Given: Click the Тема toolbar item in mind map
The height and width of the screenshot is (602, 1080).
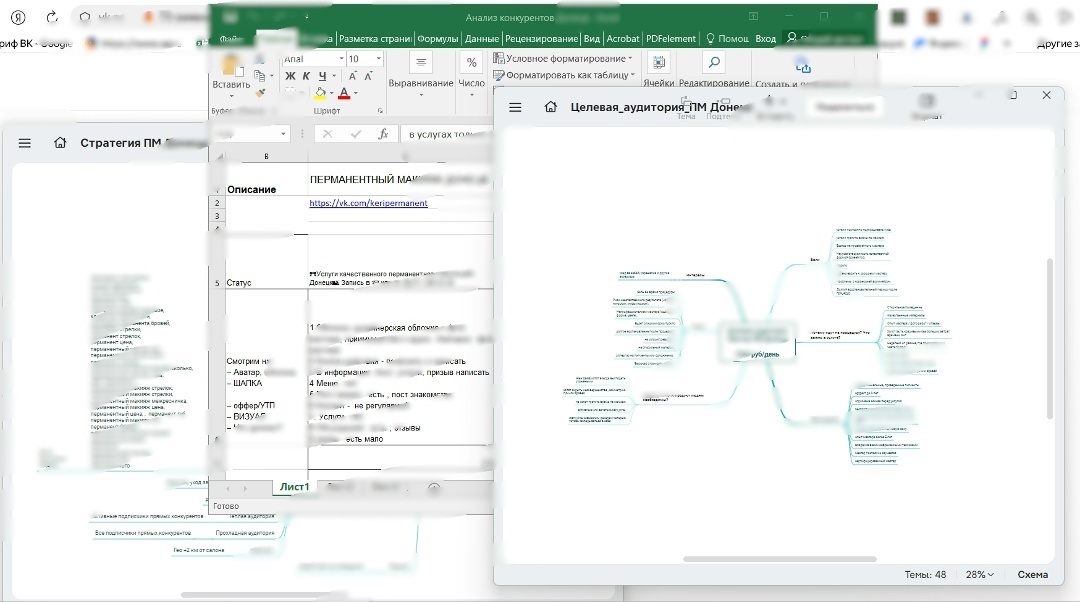Looking at the screenshot, I should tap(686, 110).
